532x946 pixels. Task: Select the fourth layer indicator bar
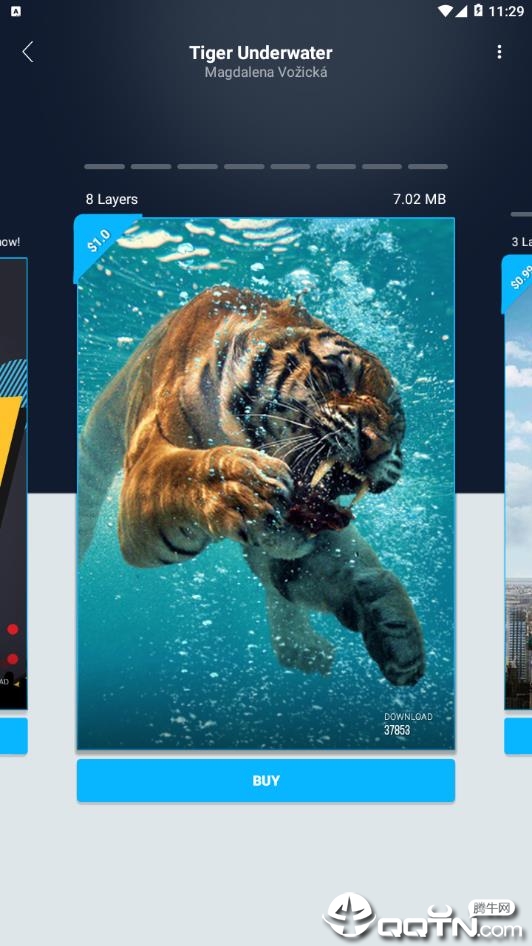(244, 167)
